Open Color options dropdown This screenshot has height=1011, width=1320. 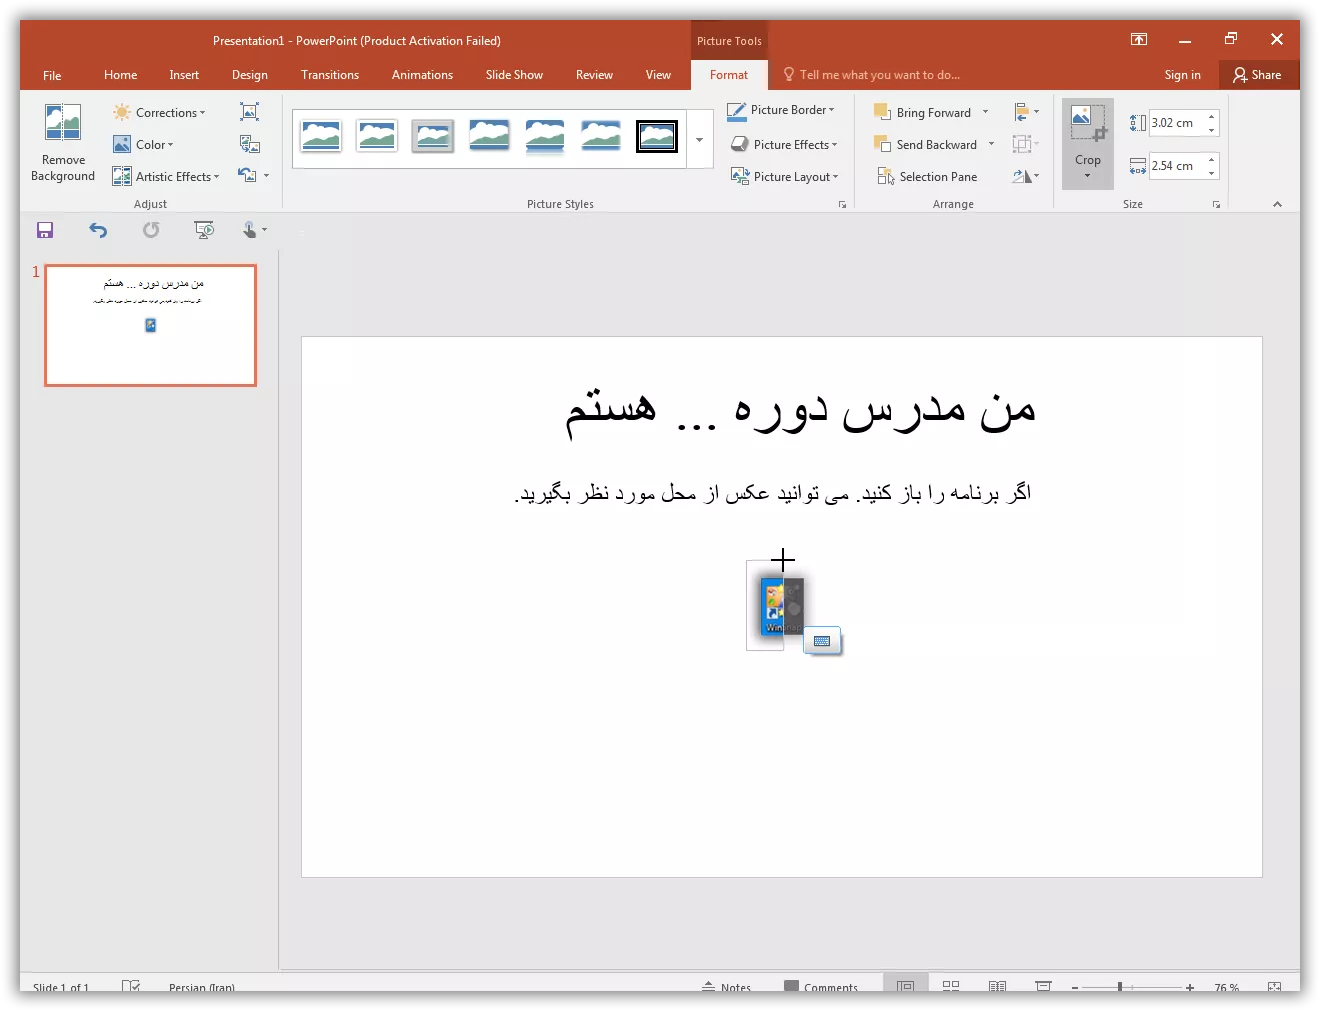coord(143,145)
